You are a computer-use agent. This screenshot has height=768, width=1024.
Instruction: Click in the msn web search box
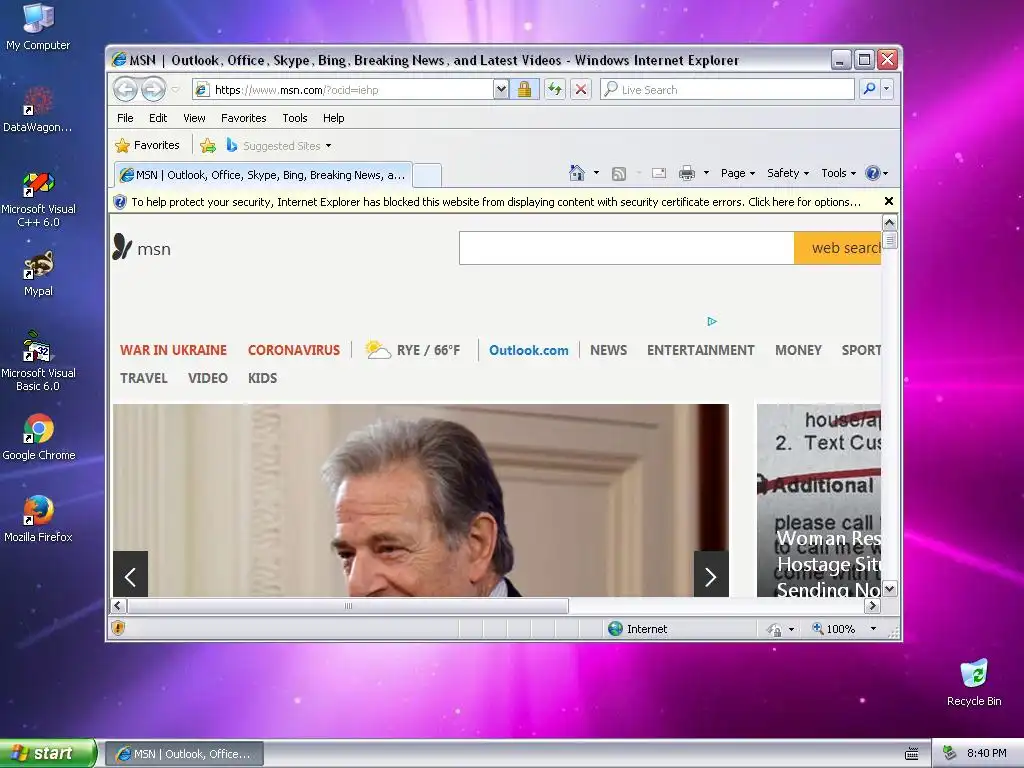[x=626, y=248]
